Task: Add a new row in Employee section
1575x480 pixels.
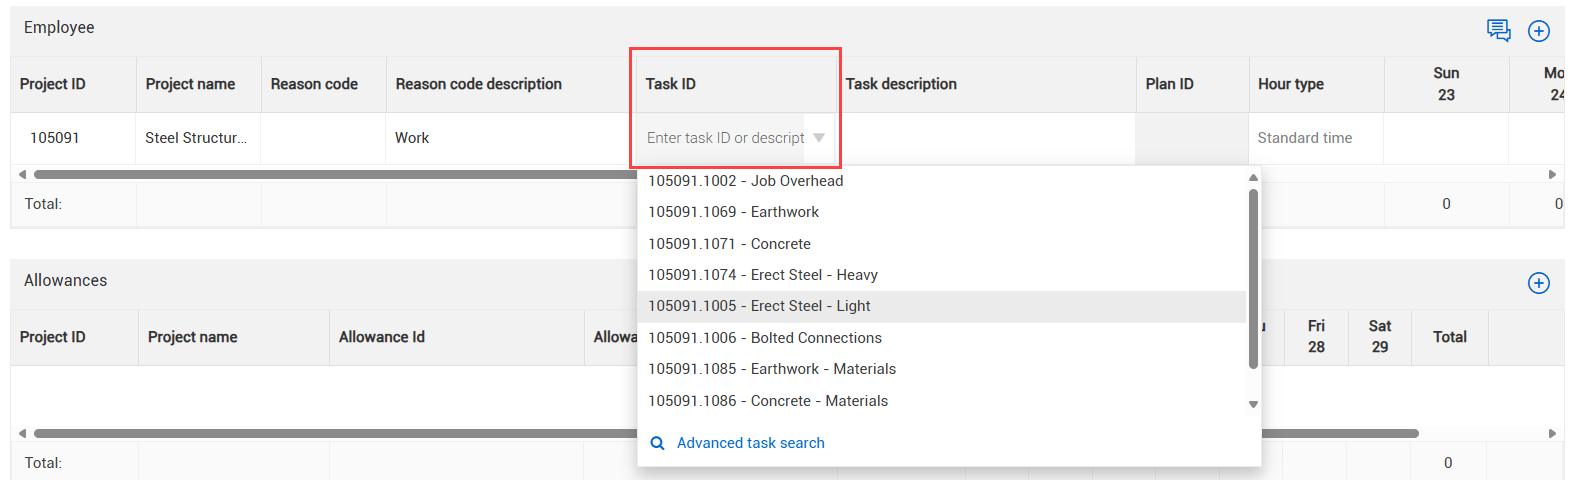Action: coord(1538,31)
